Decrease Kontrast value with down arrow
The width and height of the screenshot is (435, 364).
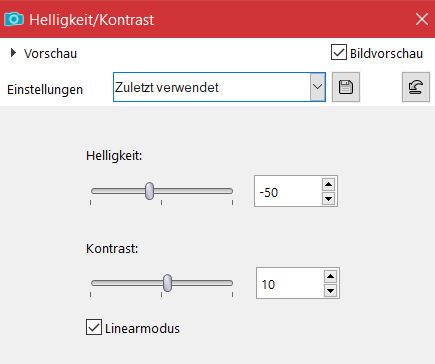pos(330,291)
